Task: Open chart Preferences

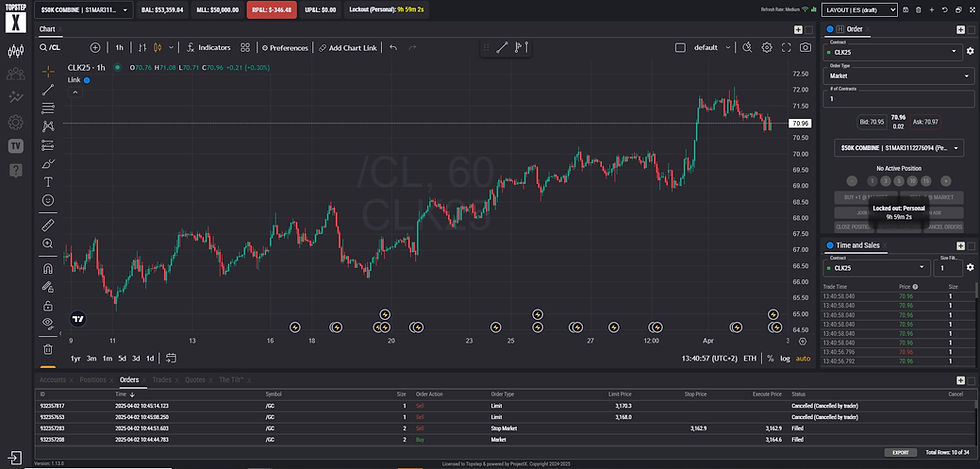Action: click(x=285, y=48)
